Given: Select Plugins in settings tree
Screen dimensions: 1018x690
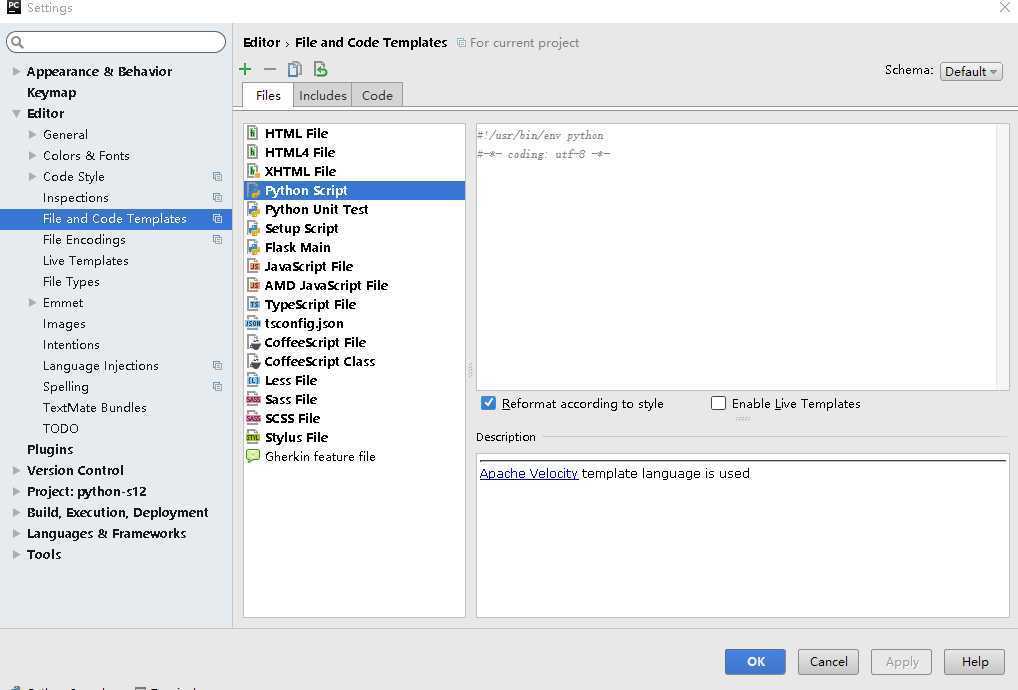Looking at the screenshot, I should pyautogui.click(x=50, y=449).
